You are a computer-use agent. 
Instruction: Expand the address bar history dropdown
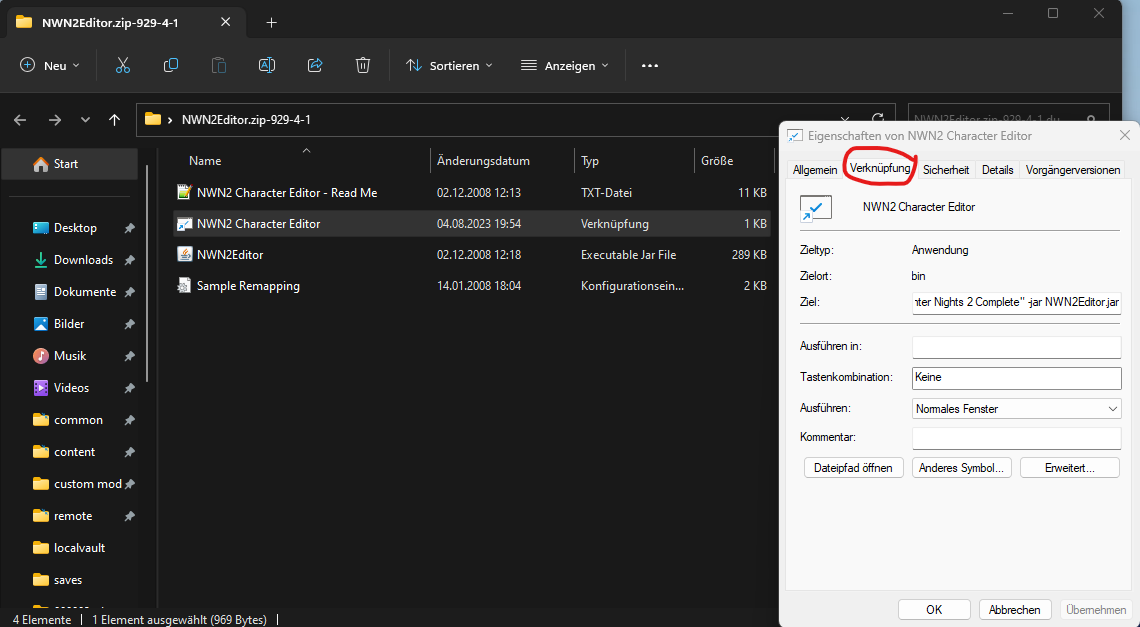coord(845,120)
